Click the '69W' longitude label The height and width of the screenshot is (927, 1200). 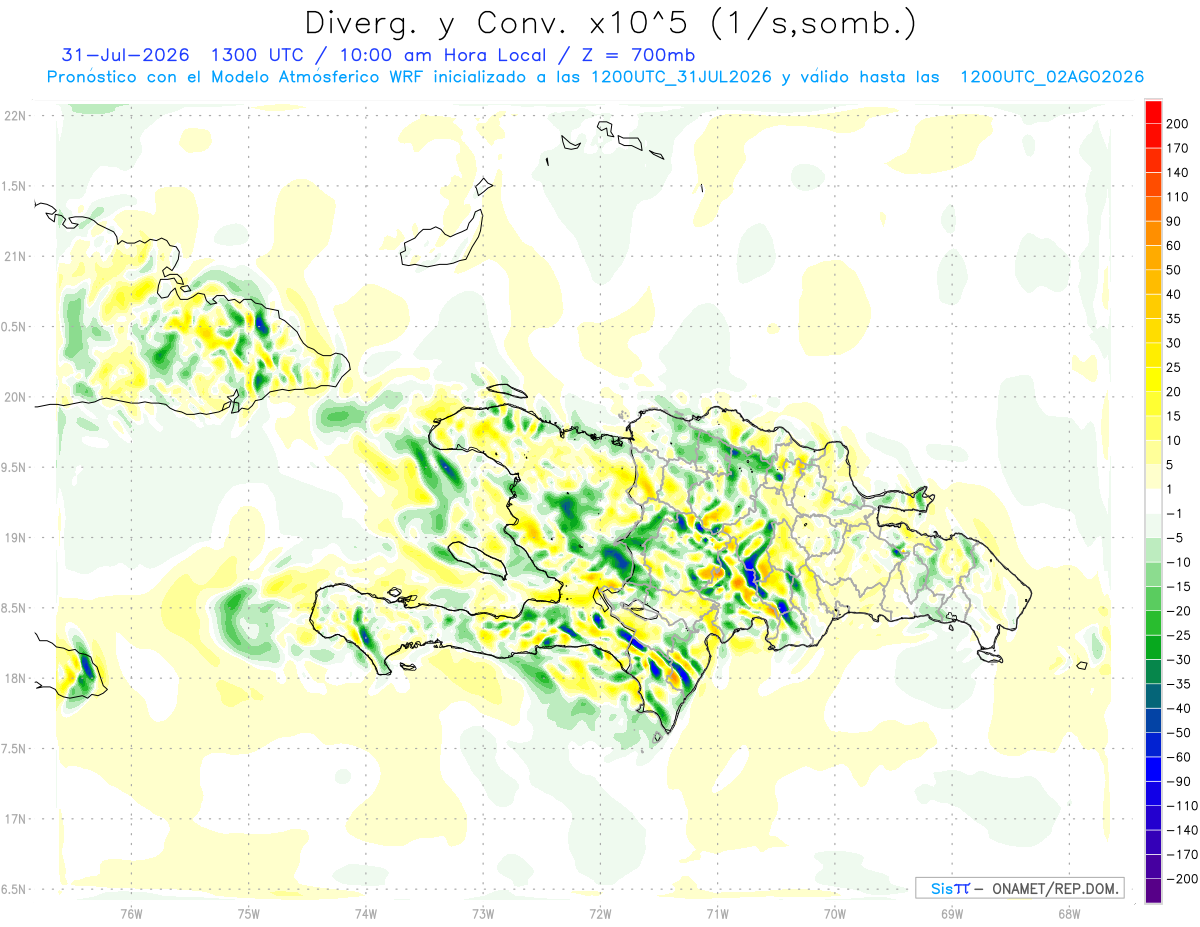tap(952, 915)
